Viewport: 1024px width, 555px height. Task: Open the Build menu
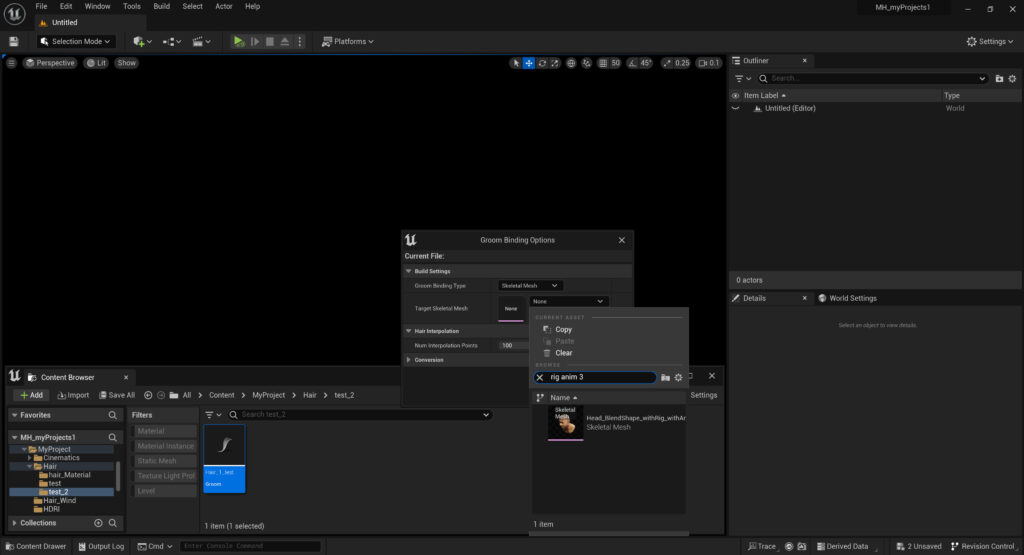coord(161,6)
